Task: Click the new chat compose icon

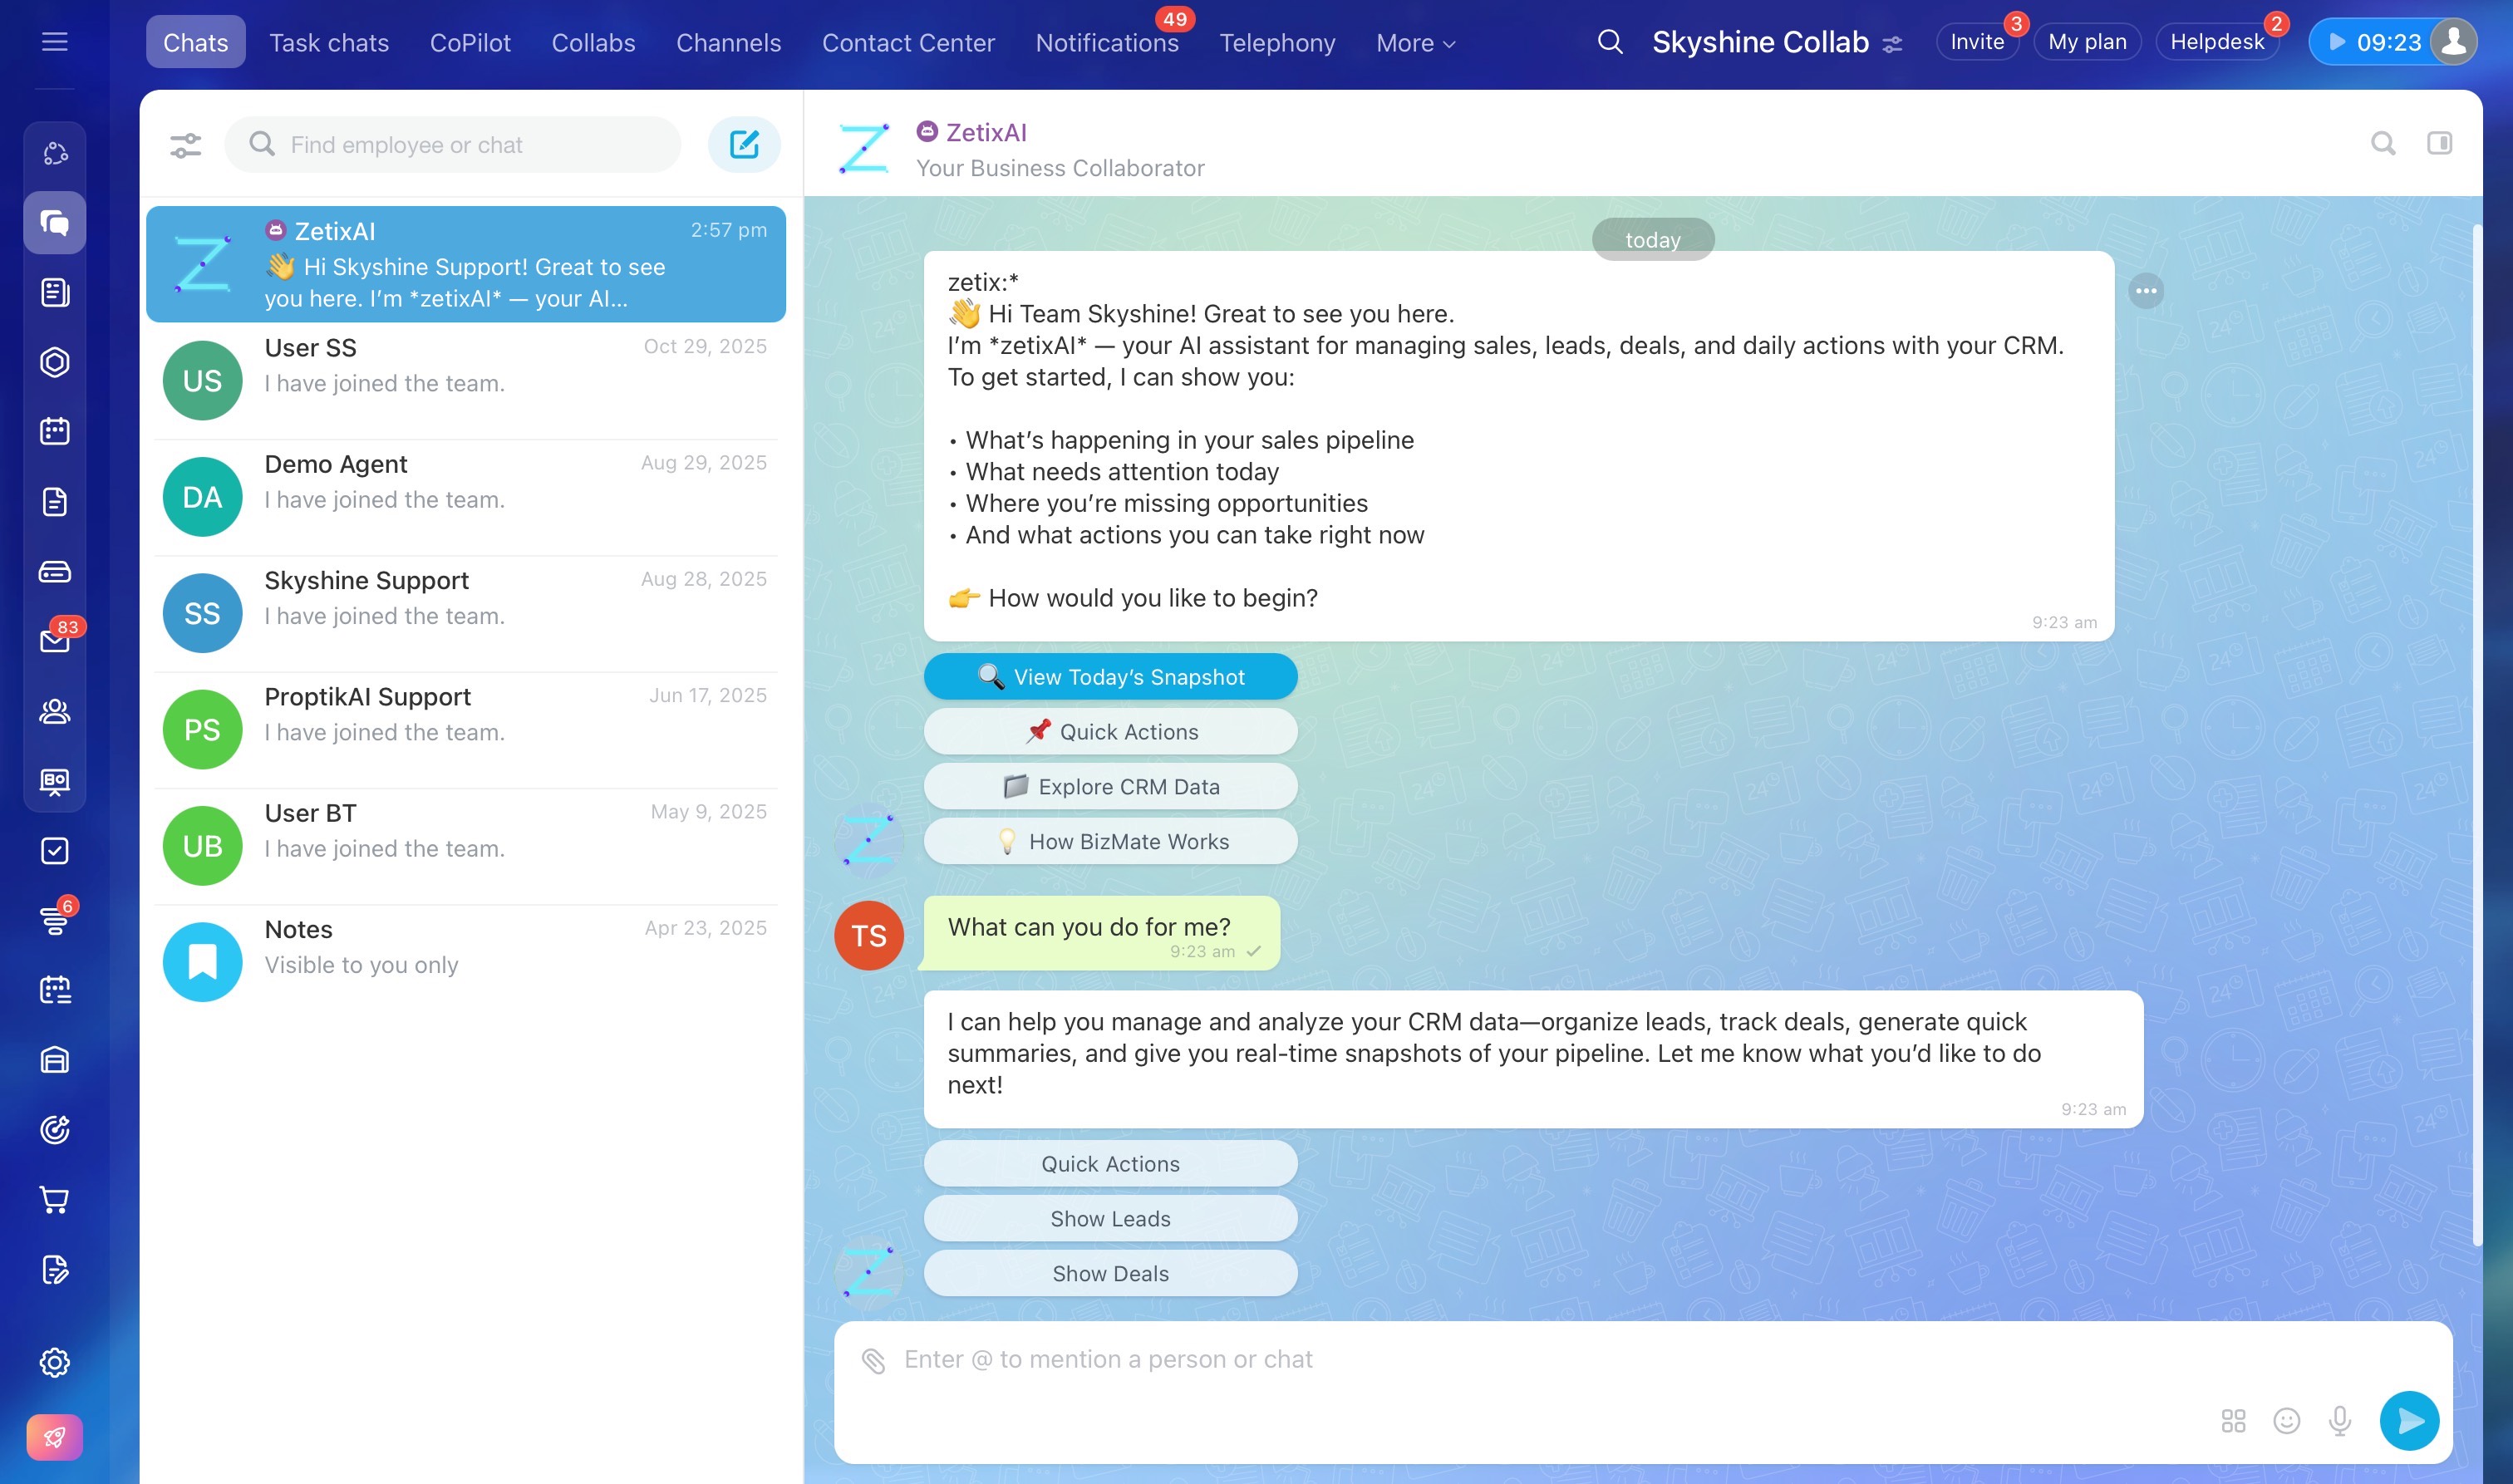Action: tap(744, 145)
